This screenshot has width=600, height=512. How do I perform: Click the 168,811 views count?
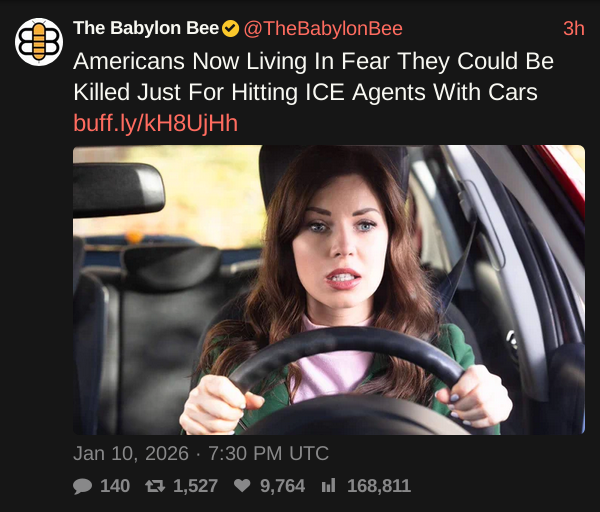[379, 486]
